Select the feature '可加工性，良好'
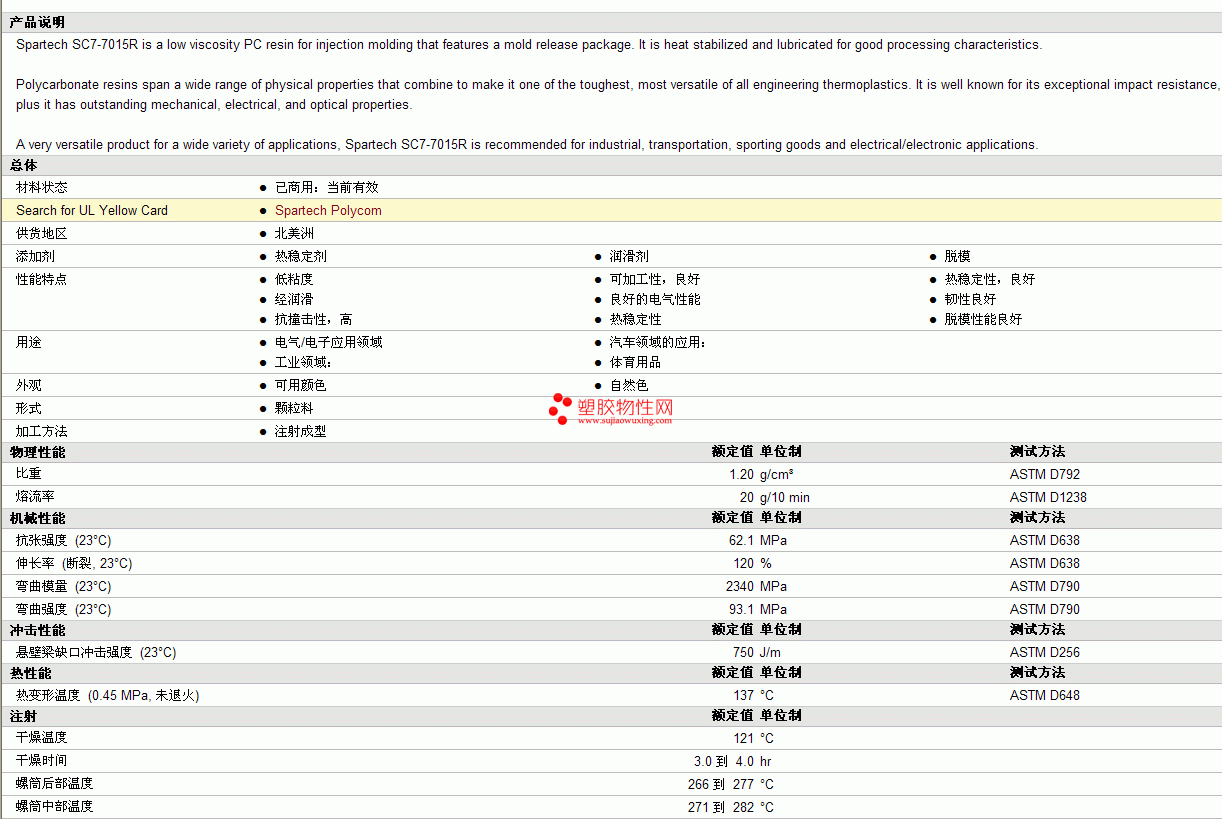The width and height of the screenshot is (1222, 819). click(x=655, y=279)
